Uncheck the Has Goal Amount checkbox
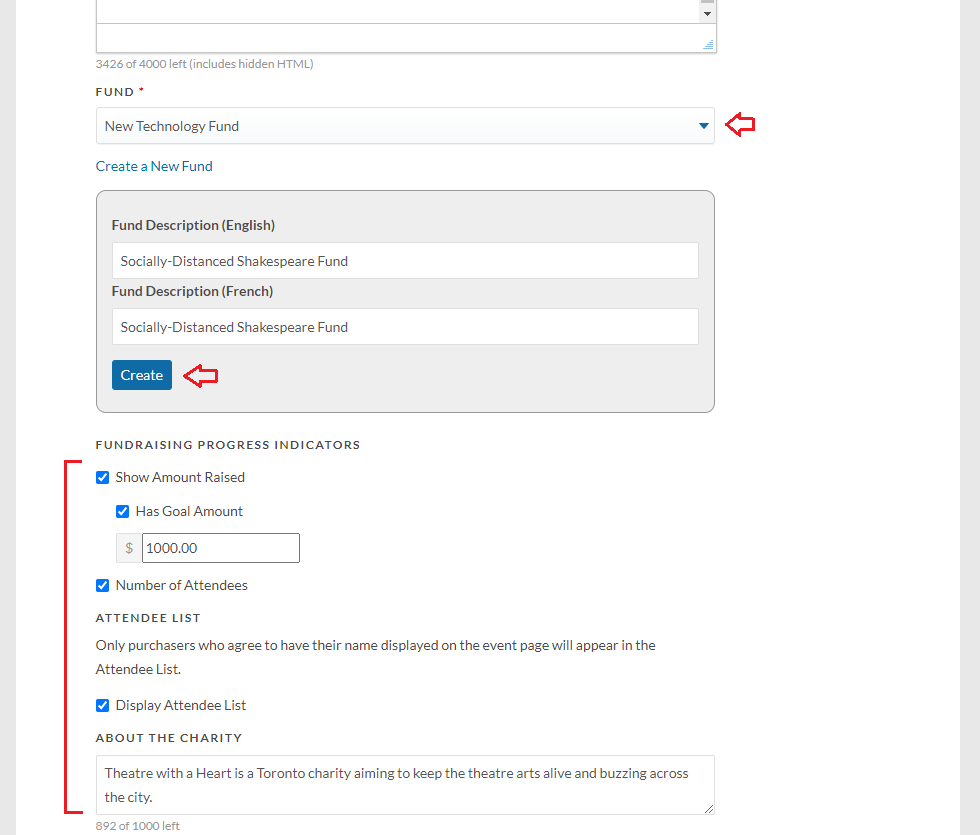The image size is (980, 835). click(122, 511)
